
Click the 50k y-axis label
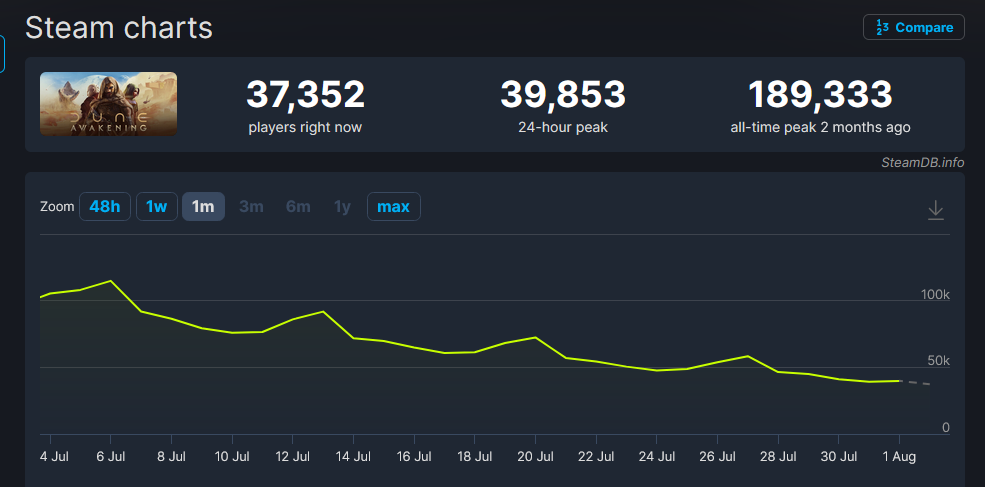click(939, 361)
